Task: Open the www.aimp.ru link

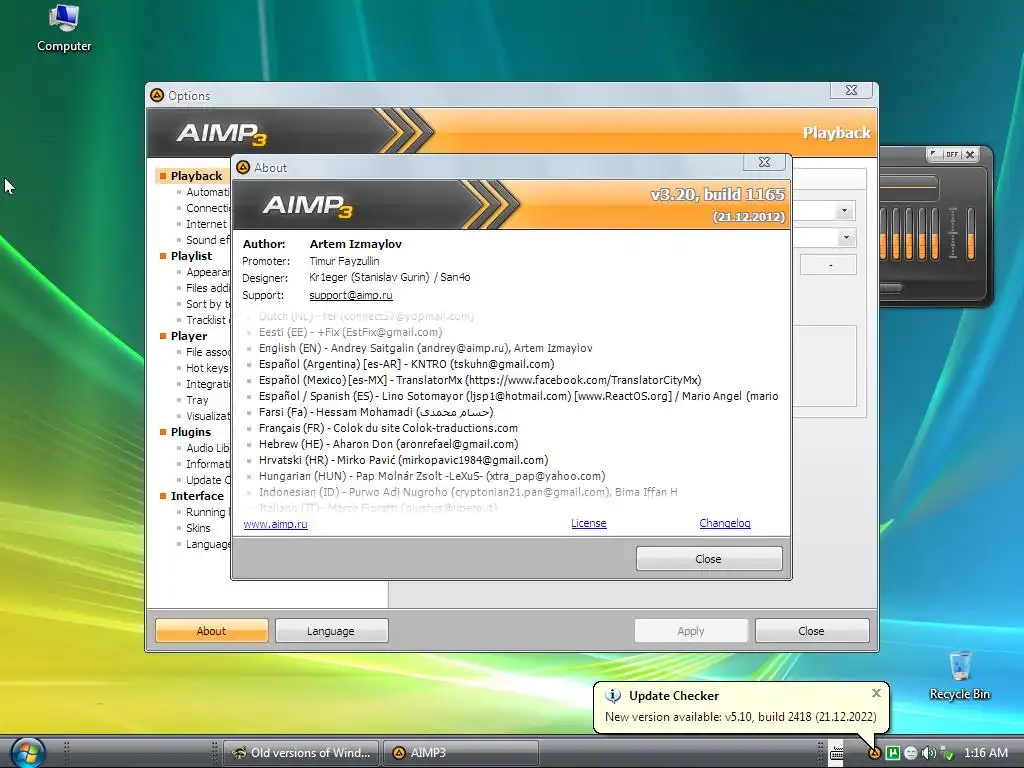Action: click(x=275, y=524)
